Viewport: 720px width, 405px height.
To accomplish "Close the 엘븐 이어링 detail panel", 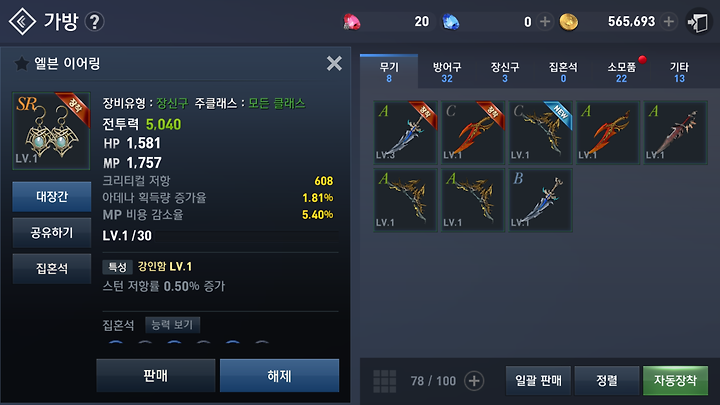I will tap(334, 63).
